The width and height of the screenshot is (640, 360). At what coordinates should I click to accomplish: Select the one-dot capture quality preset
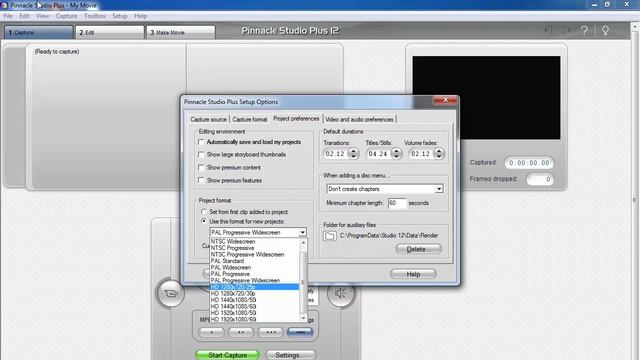pos(211,332)
